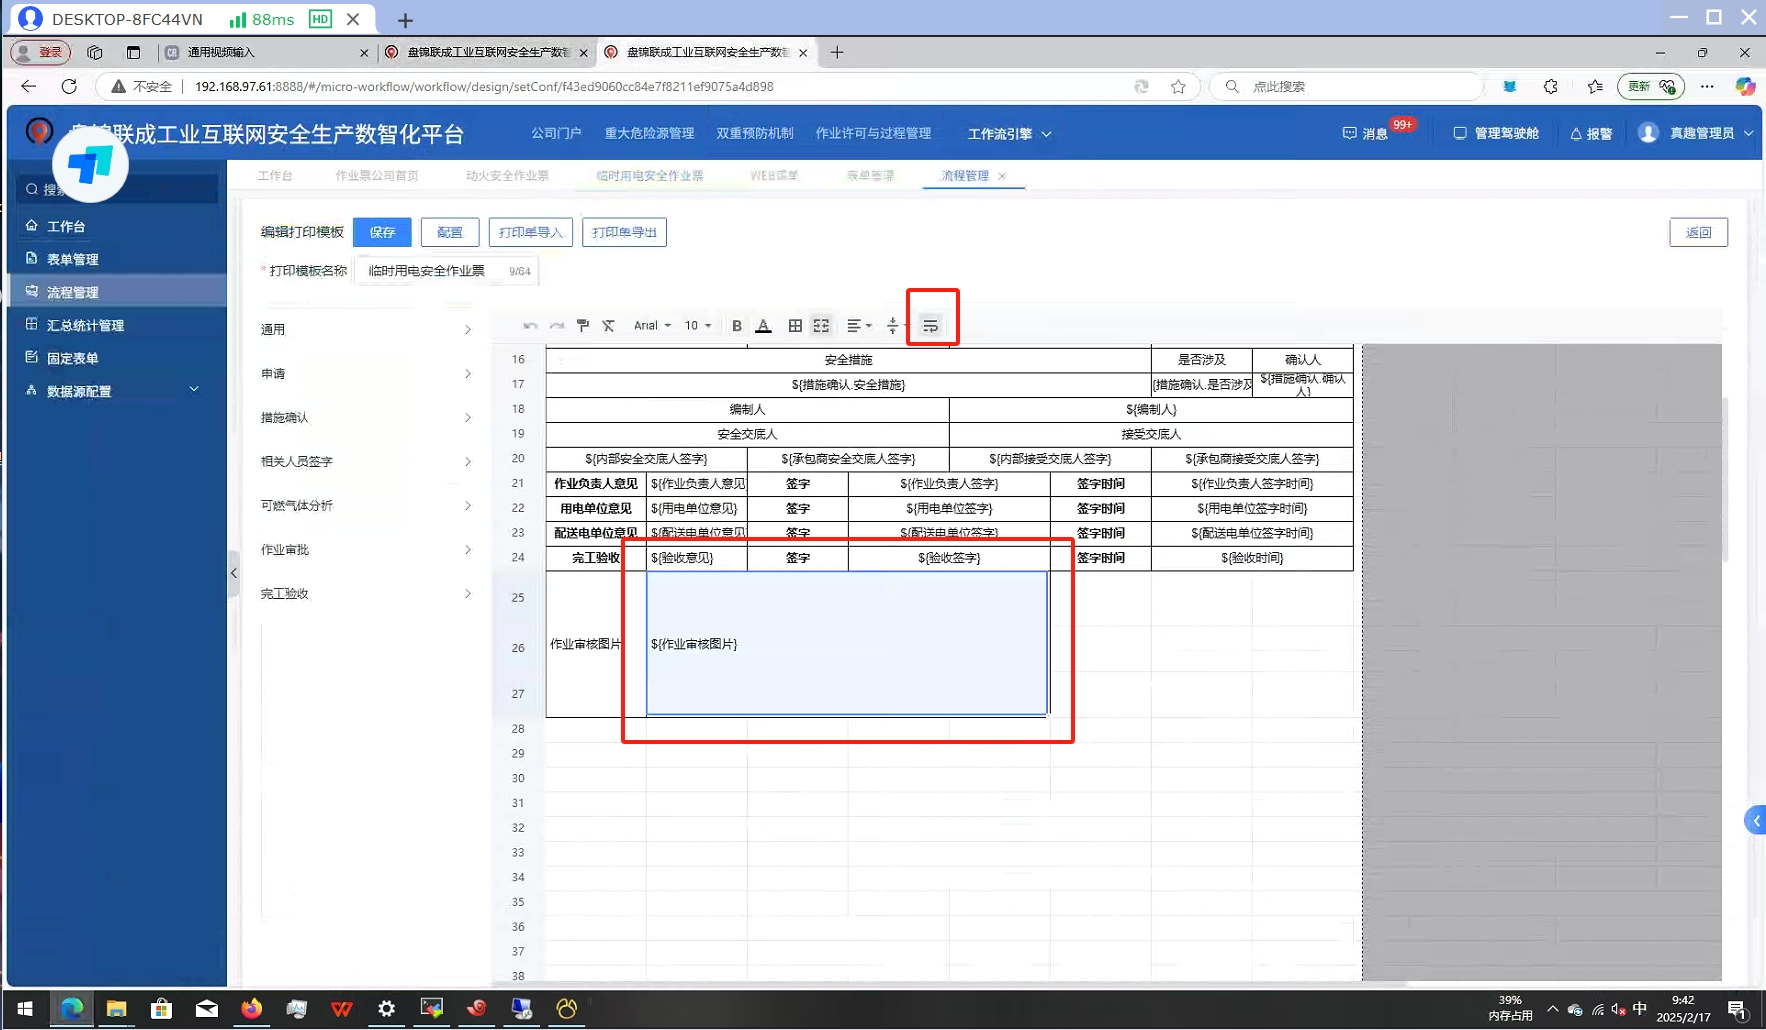Switch to the 动火安全作业票 page tab
This screenshot has height=1030, width=1766.
tap(507, 176)
